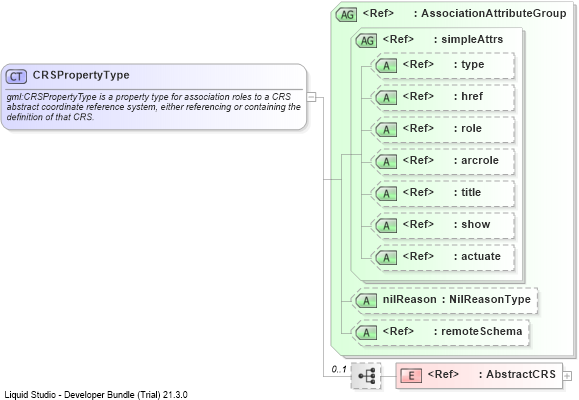The width and height of the screenshot is (579, 400).
Task: Click the 0..1 cardinality label
Action: tap(339, 369)
